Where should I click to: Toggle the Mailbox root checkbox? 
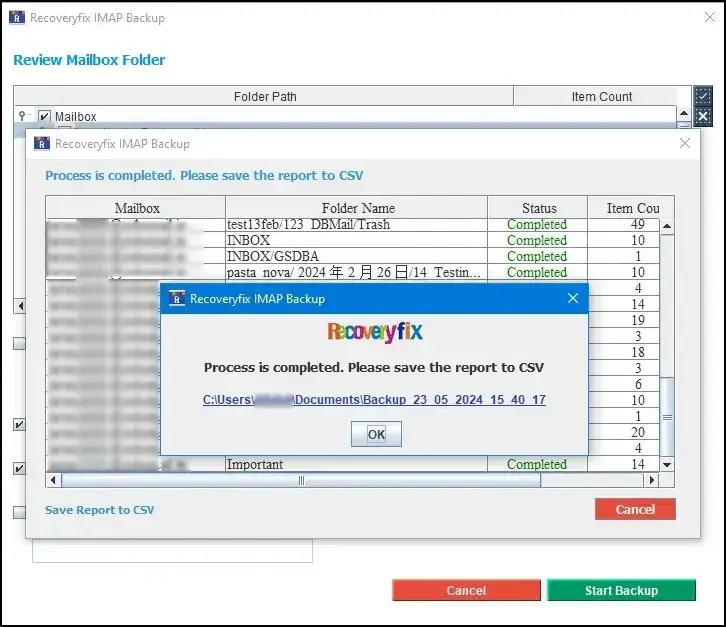(44, 116)
